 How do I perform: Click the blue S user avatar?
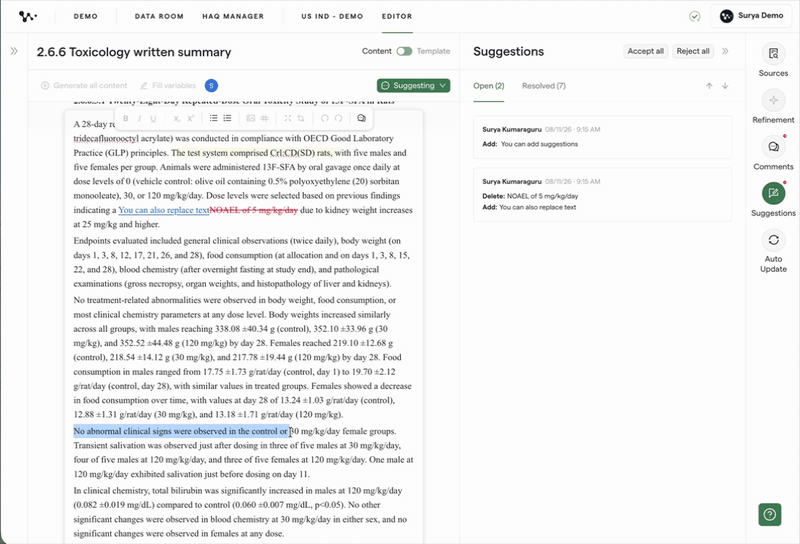(211, 86)
